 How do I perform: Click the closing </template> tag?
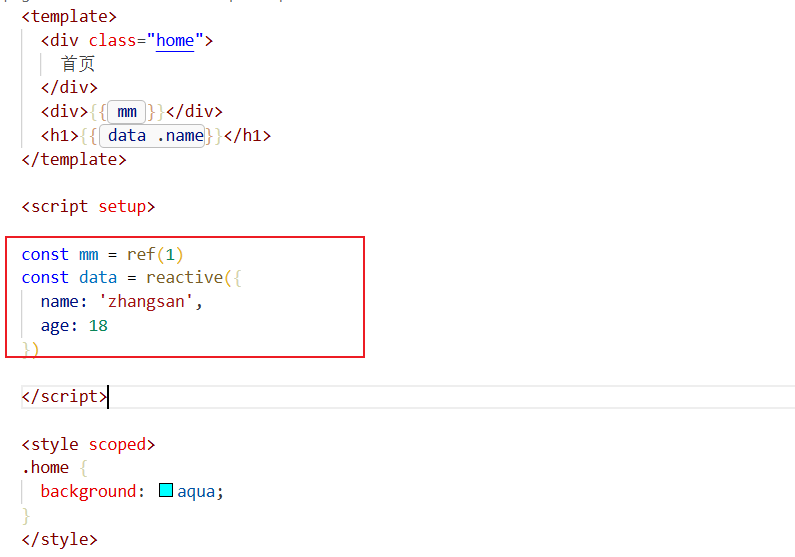[74, 160]
